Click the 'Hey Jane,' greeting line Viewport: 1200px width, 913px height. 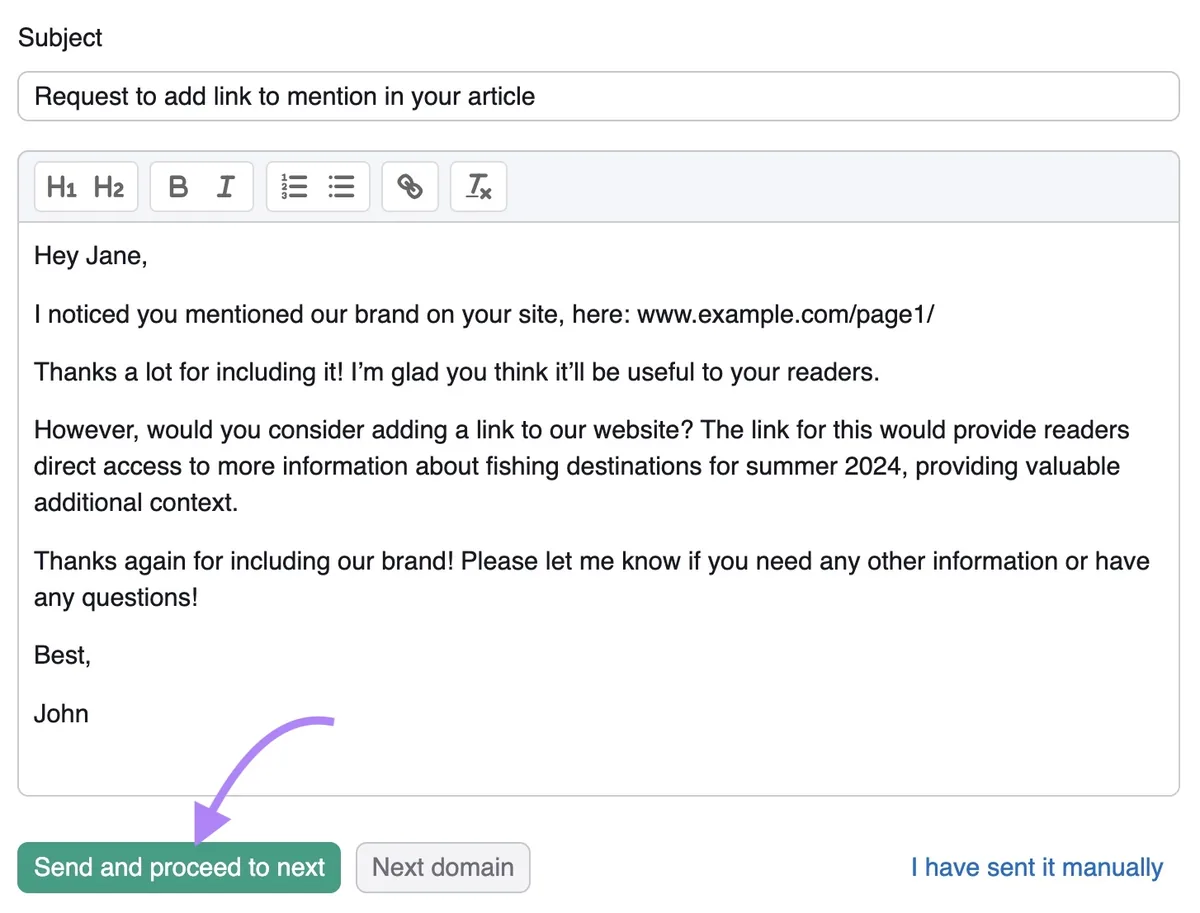pyautogui.click(x=91, y=256)
